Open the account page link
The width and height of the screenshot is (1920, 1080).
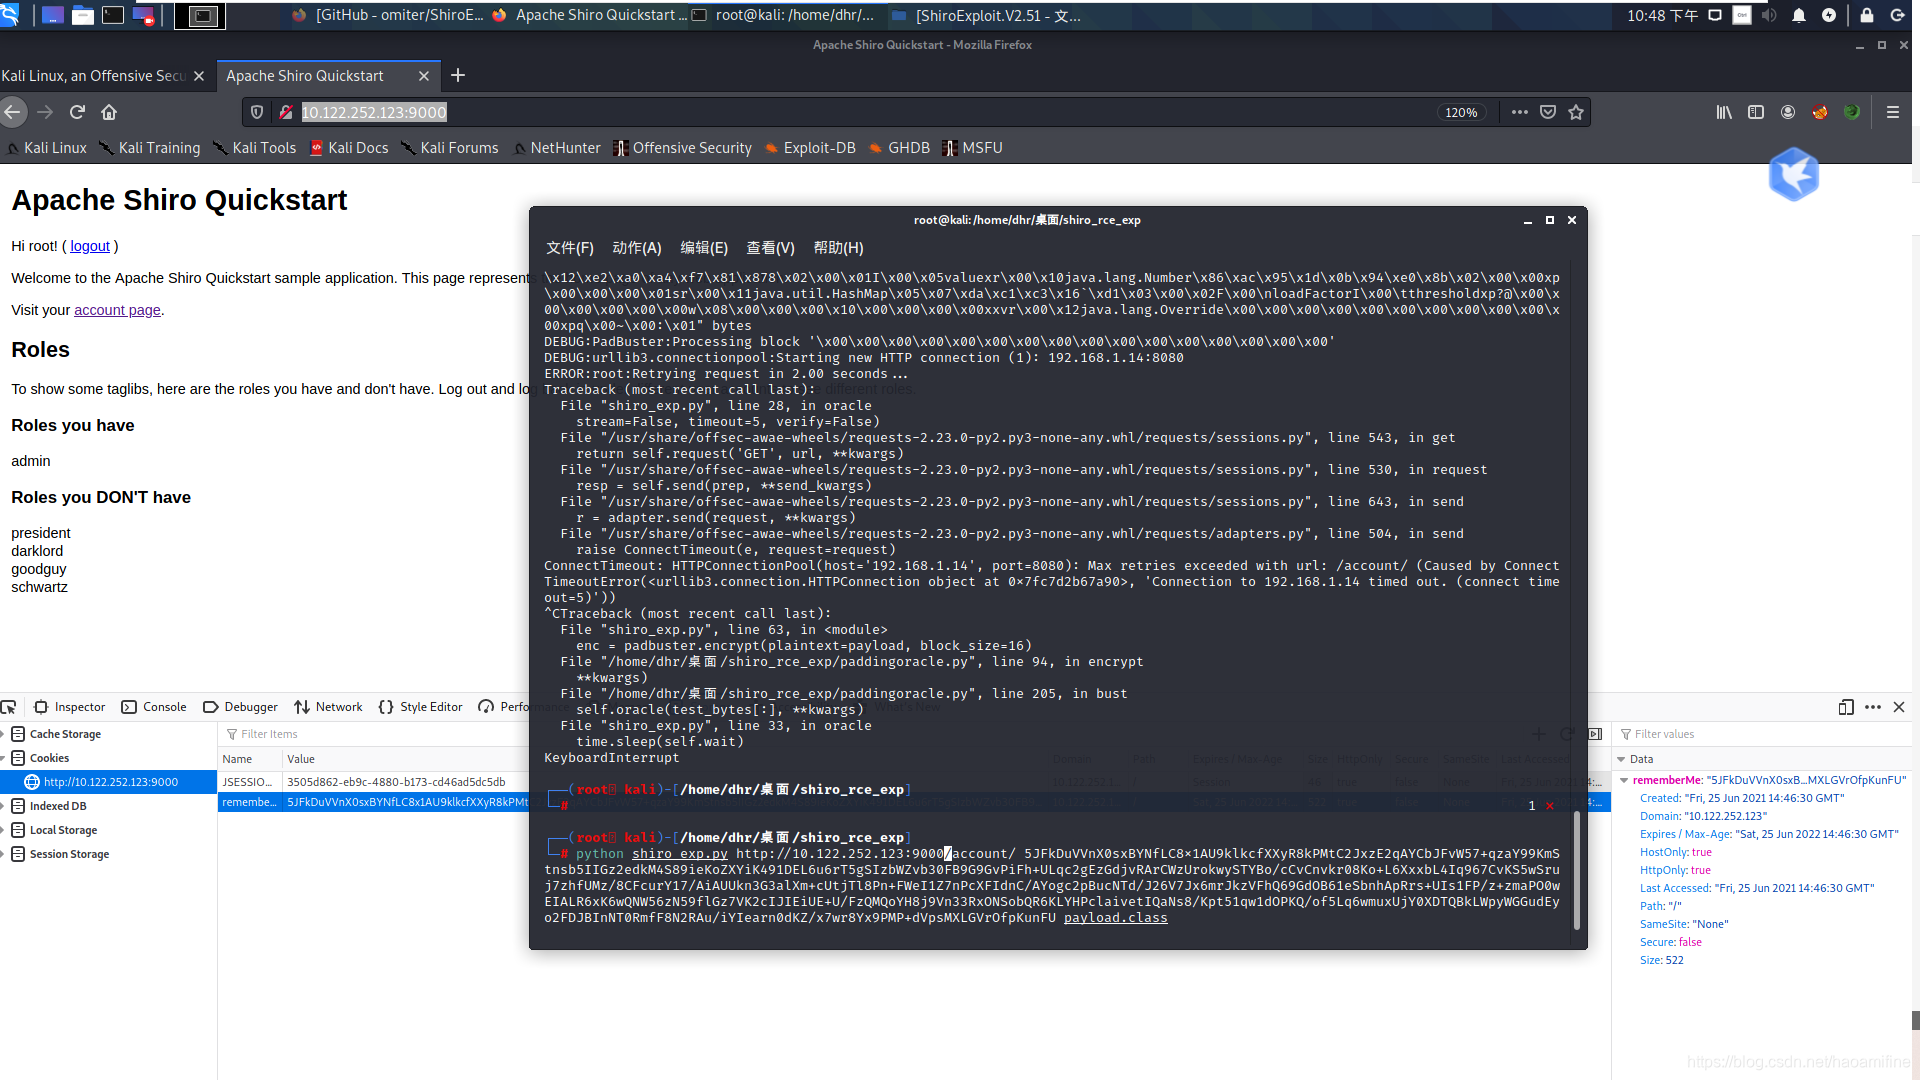[117, 310]
